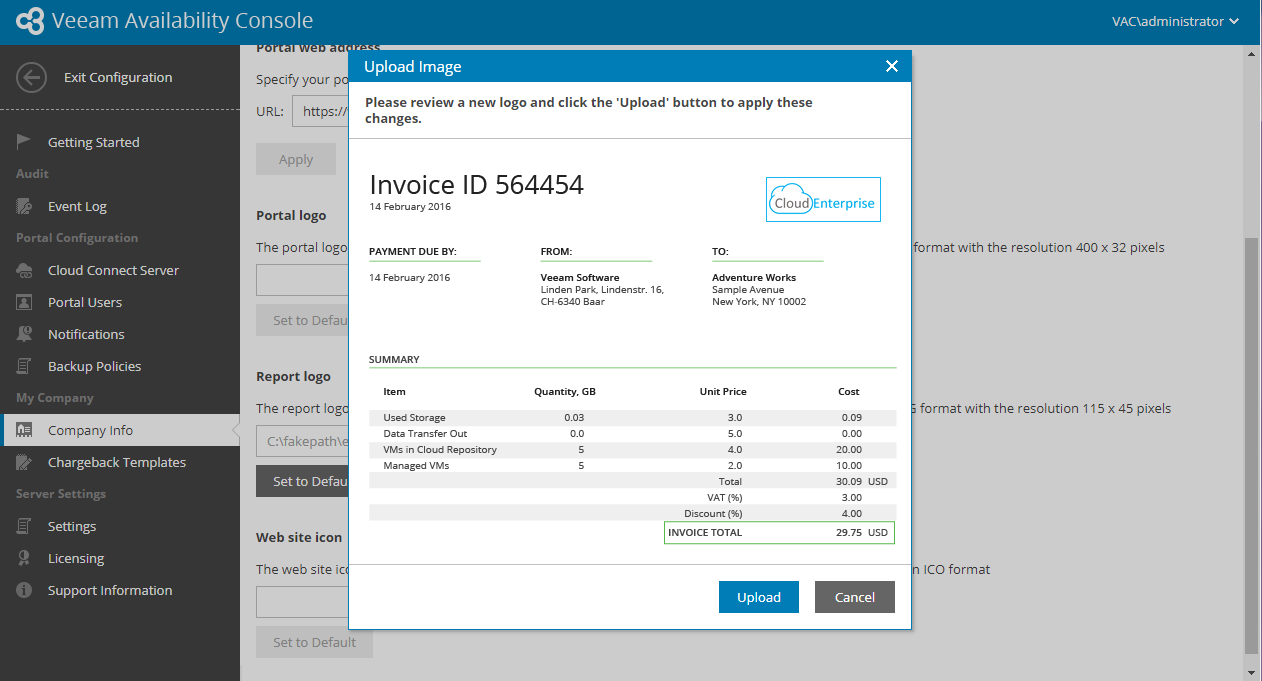This screenshot has width=1262, height=681.
Task: Click the Veeam logo icon in header
Action: coord(30,21)
